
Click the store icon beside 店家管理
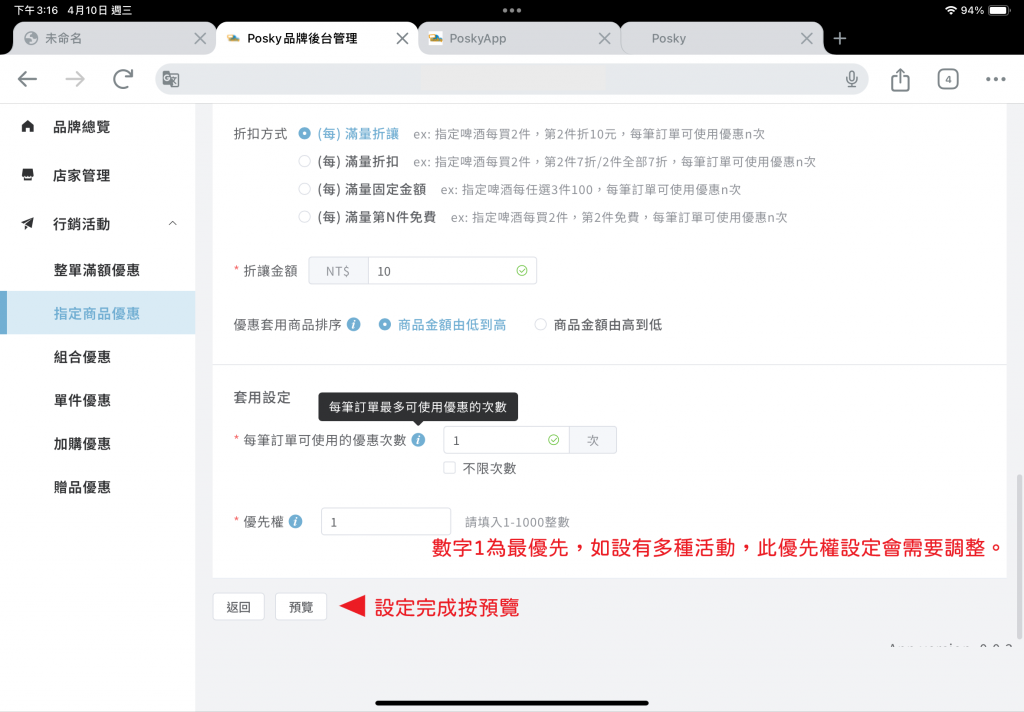click(x=27, y=175)
